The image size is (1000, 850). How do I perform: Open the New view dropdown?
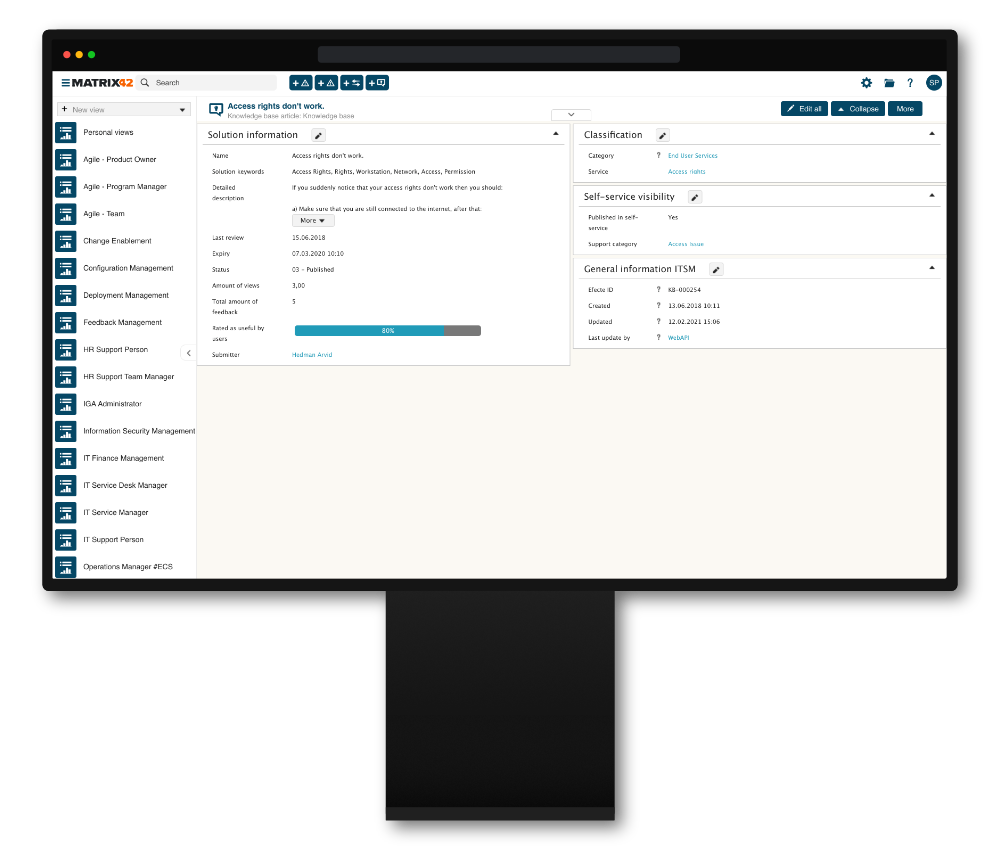[x=124, y=109]
